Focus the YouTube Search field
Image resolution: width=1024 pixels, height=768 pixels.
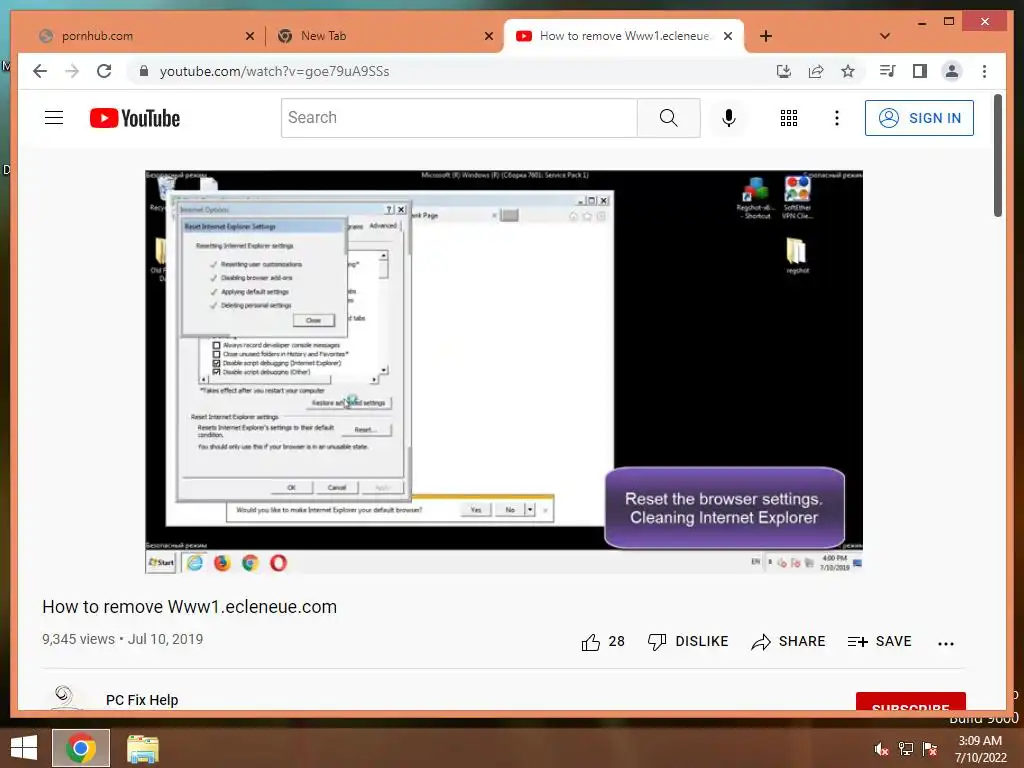click(459, 118)
